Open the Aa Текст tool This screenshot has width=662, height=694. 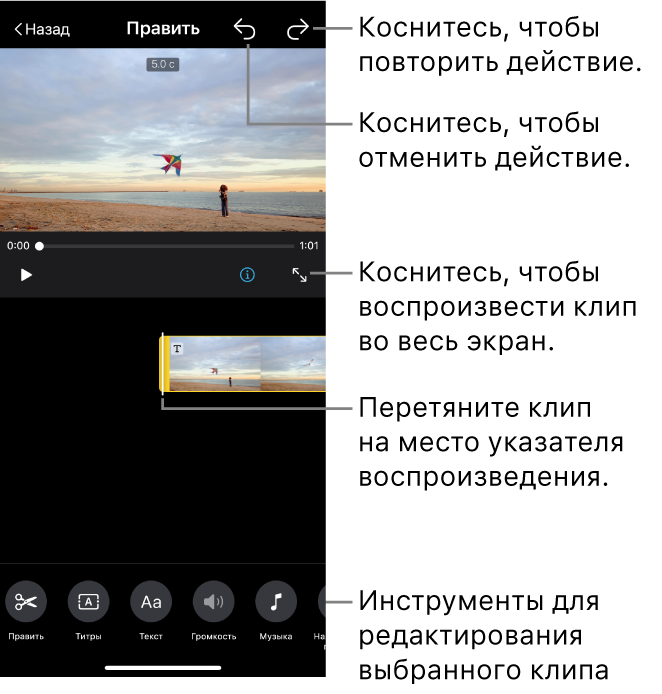[x=151, y=601]
